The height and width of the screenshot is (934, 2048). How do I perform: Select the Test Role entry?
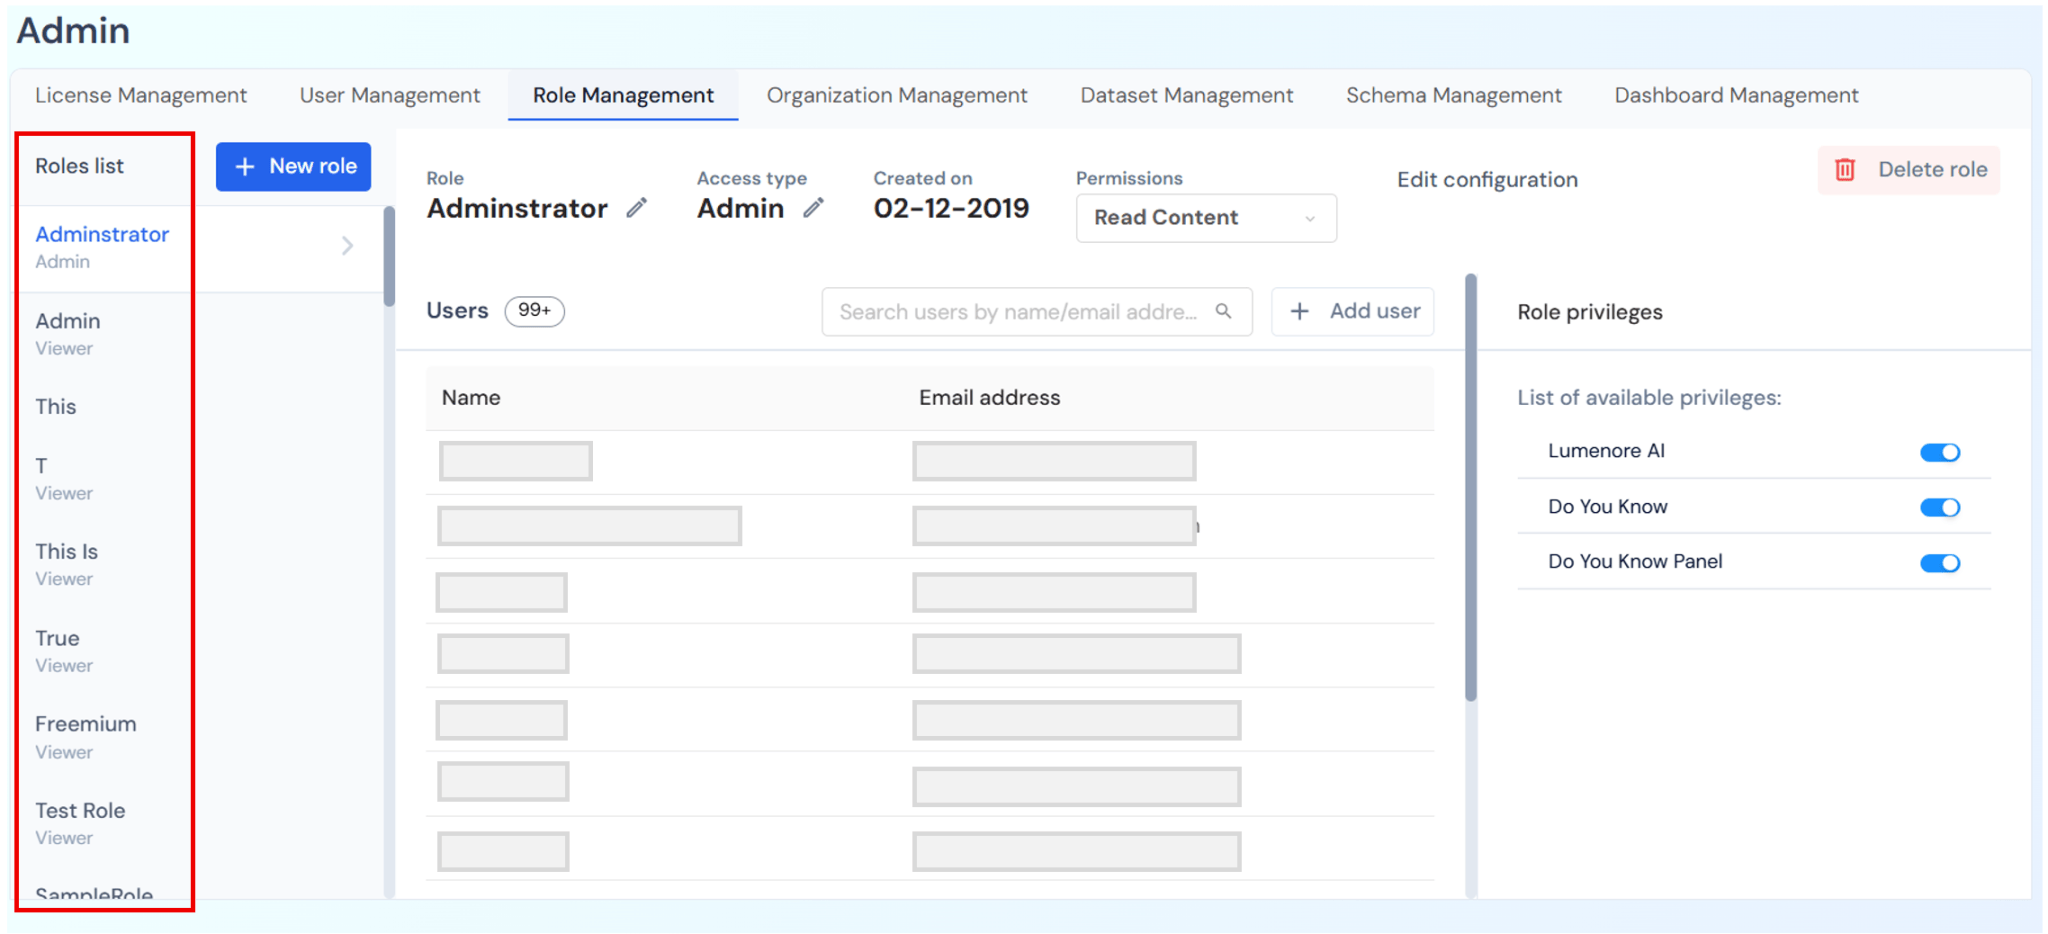[196, 823]
